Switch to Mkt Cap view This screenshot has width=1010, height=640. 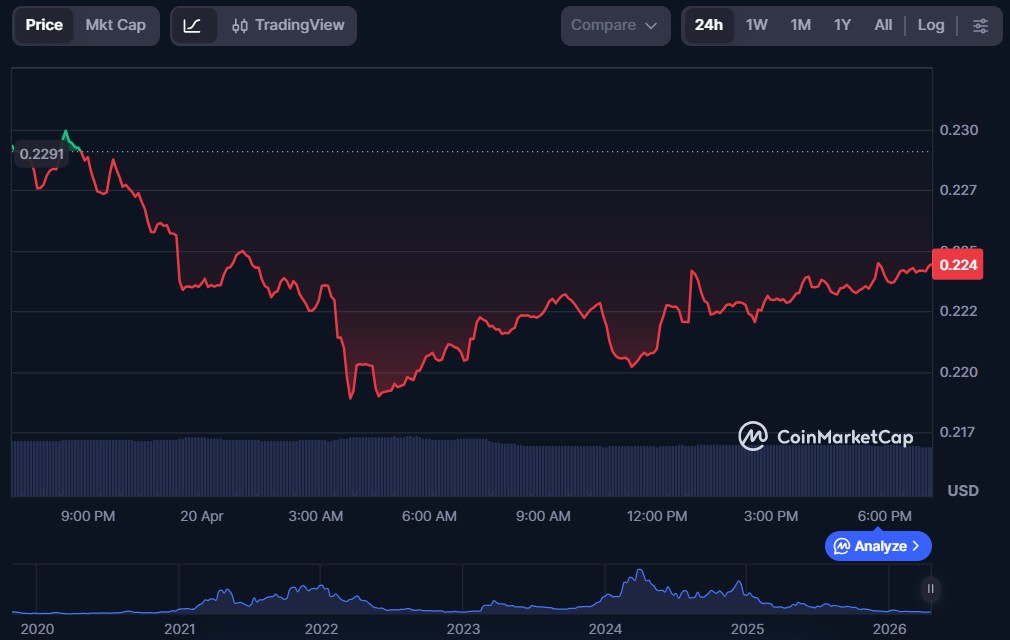click(x=115, y=25)
